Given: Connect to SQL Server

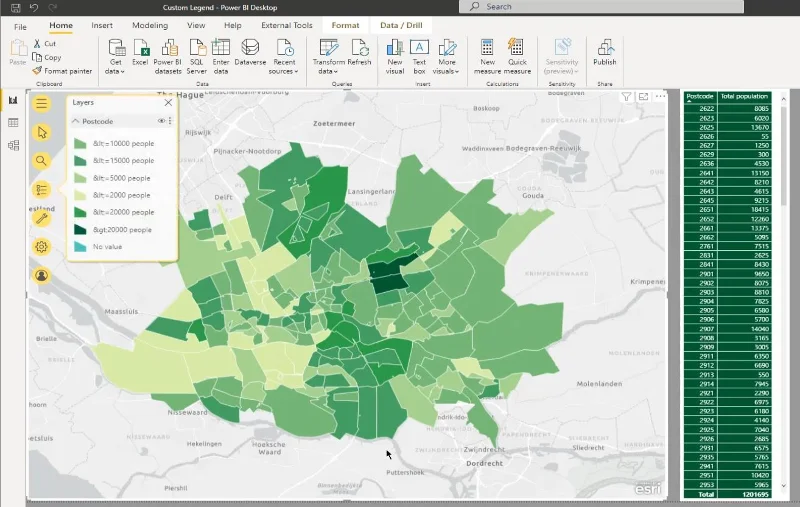Looking at the screenshot, I should tap(196, 57).
